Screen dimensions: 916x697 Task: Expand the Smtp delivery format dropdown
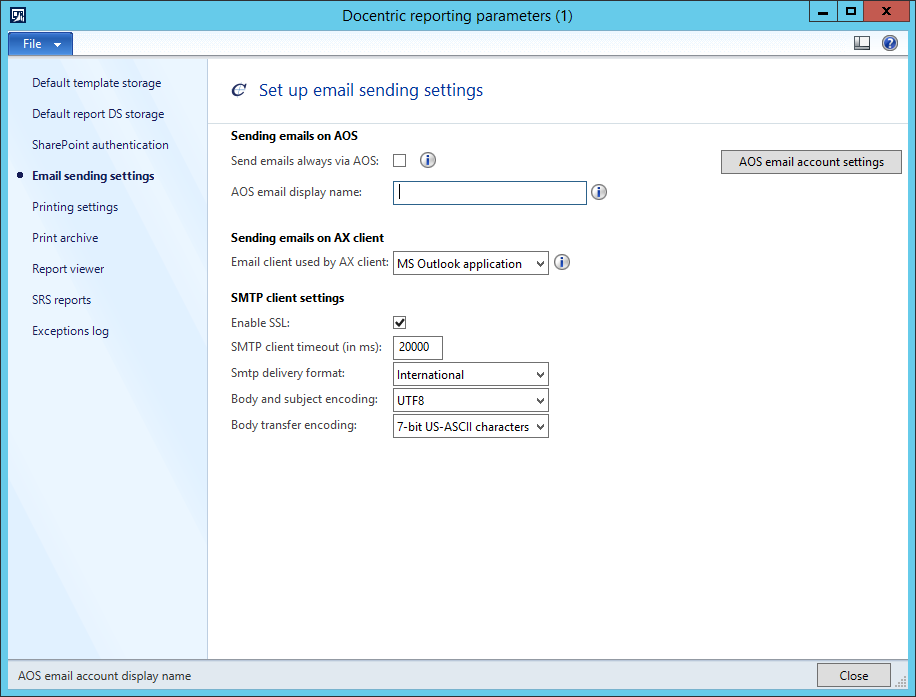click(x=471, y=374)
